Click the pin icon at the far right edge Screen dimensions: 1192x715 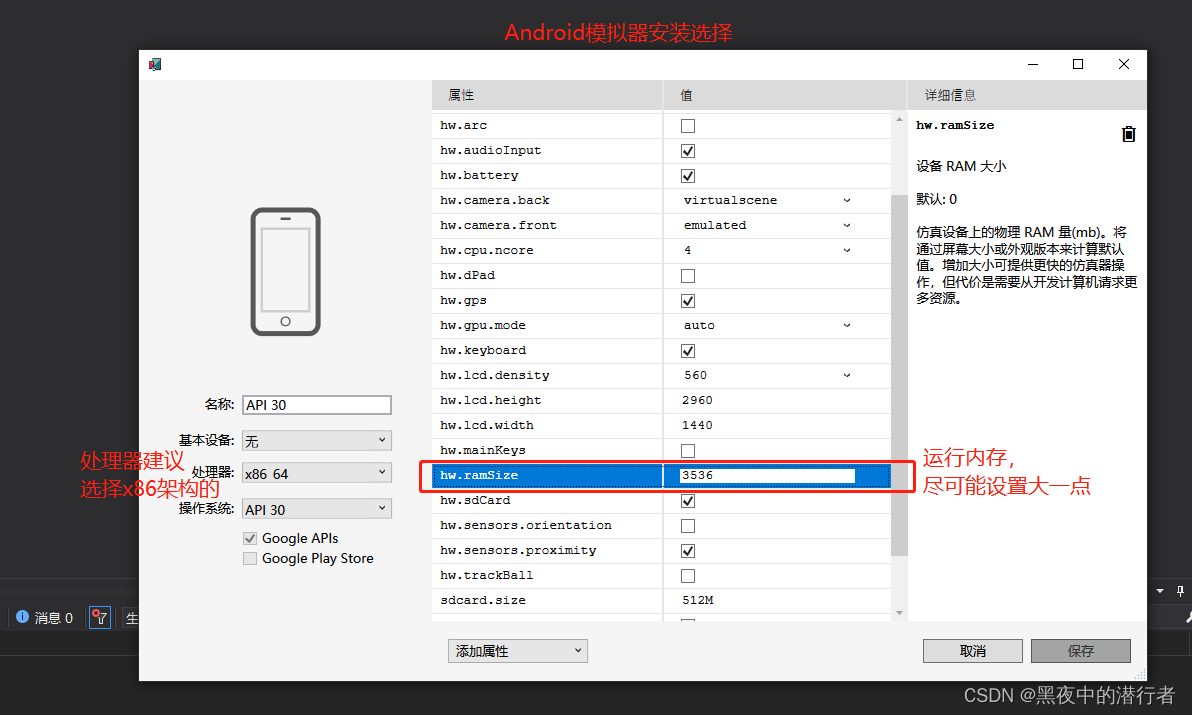[x=1181, y=590]
